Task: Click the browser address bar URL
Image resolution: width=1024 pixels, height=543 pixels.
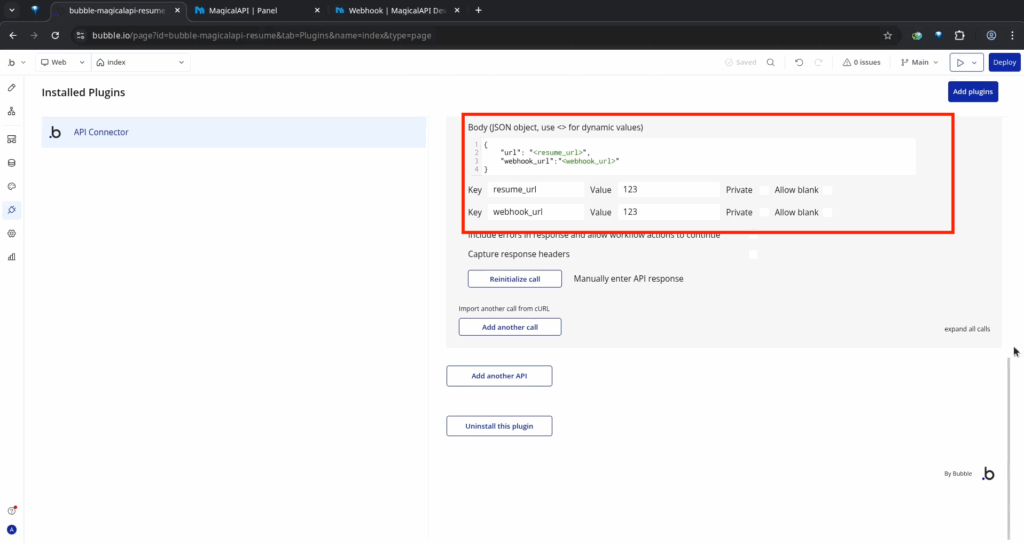Action: 261,35
